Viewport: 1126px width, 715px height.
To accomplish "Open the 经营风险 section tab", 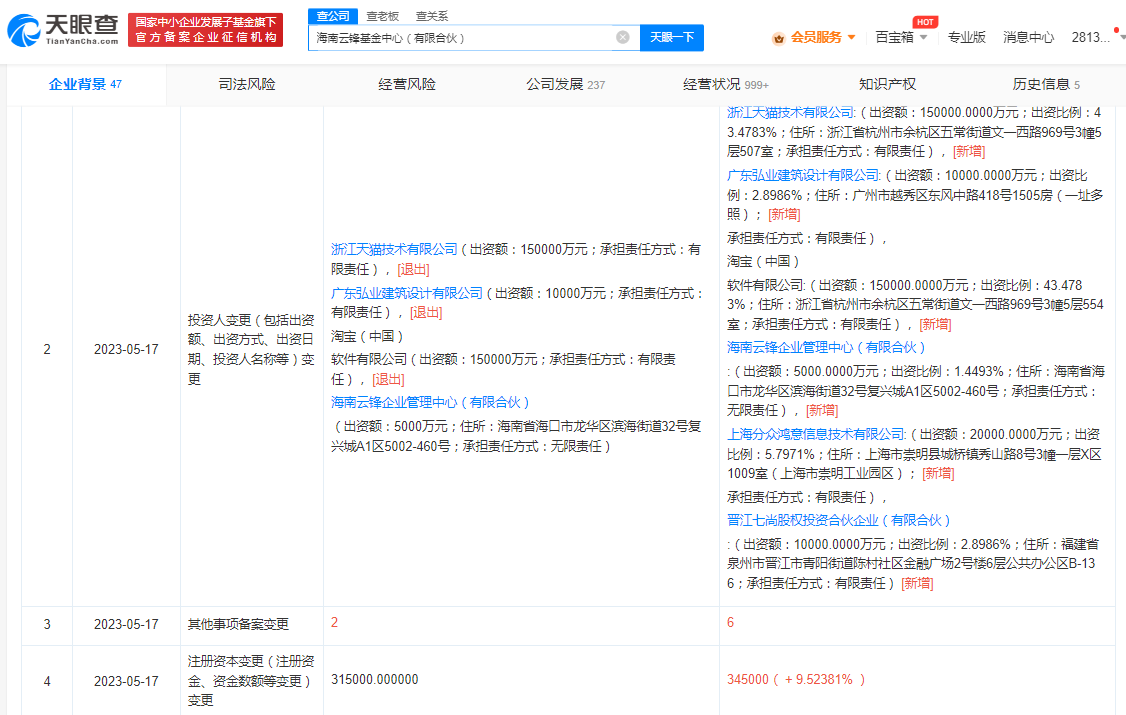I will point(407,85).
